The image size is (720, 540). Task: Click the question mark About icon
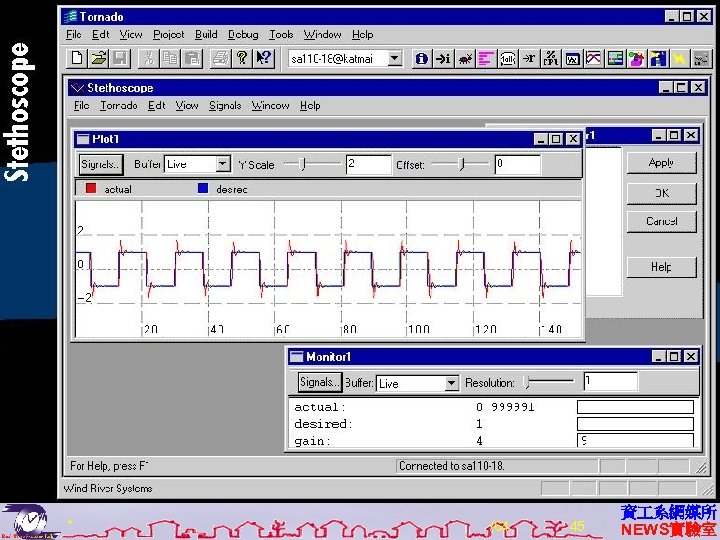(242, 58)
